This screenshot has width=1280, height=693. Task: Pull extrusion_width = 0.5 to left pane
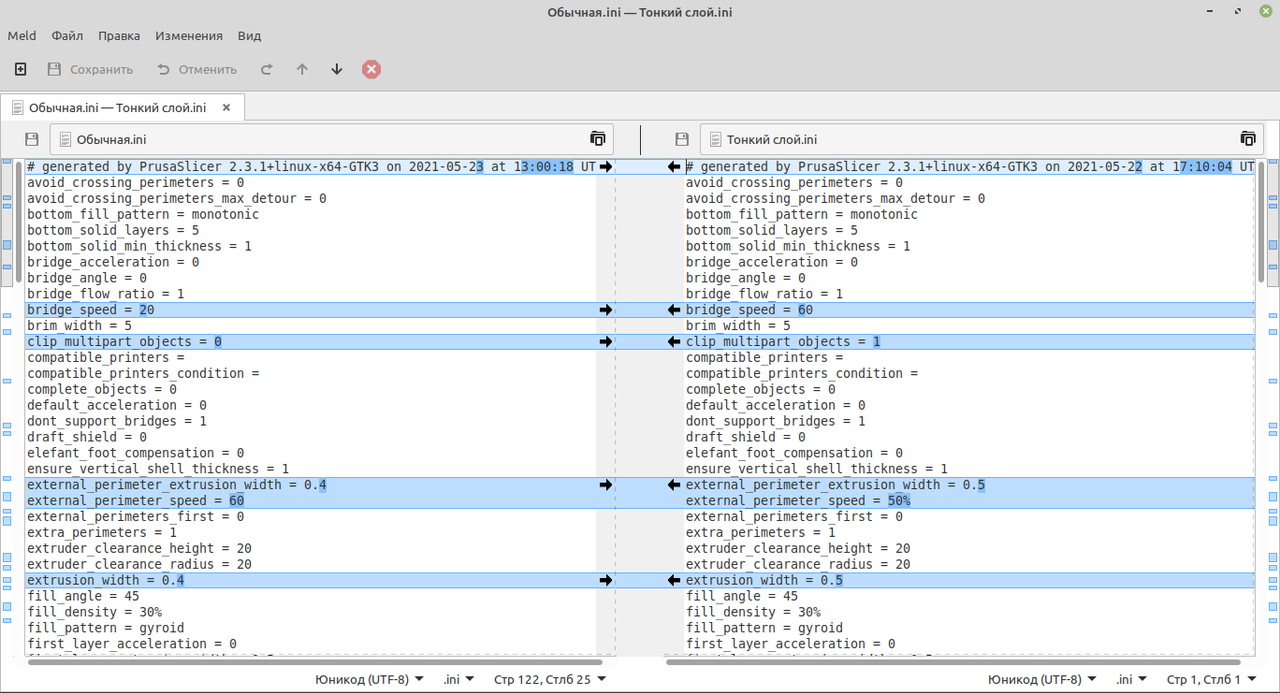(674, 580)
